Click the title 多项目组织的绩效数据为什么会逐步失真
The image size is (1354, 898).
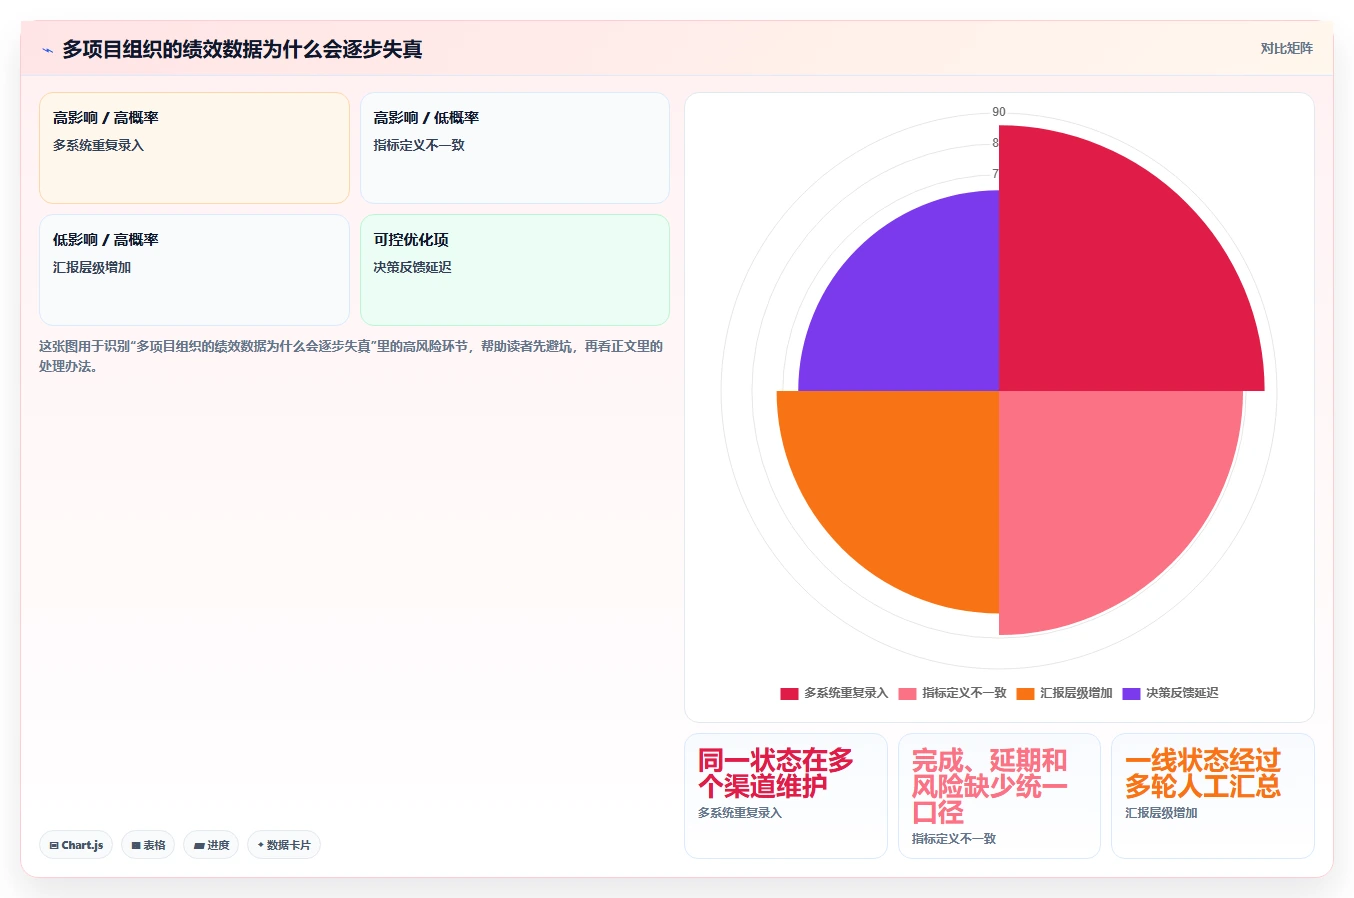coord(242,49)
